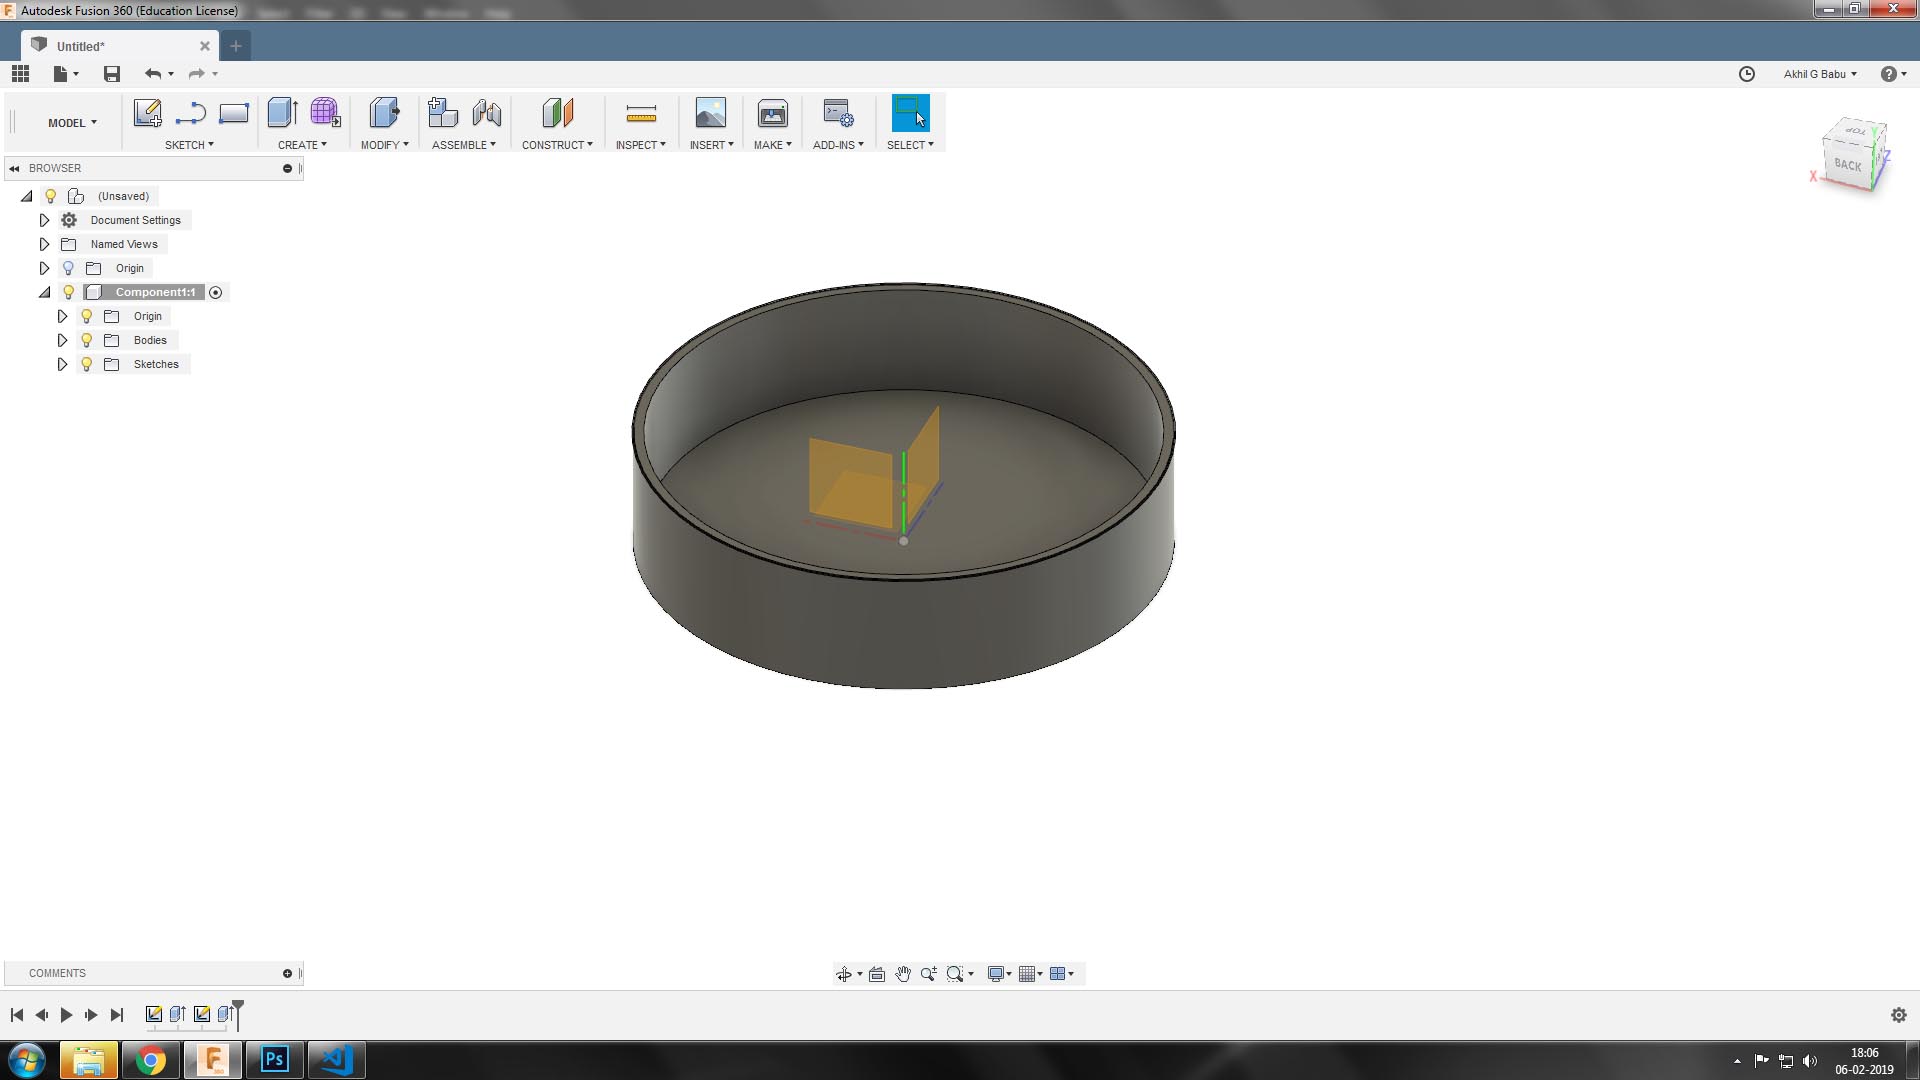The height and width of the screenshot is (1080, 1920).
Task: Click the Create Form sphere icon
Action: pyautogui.click(x=325, y=113)
